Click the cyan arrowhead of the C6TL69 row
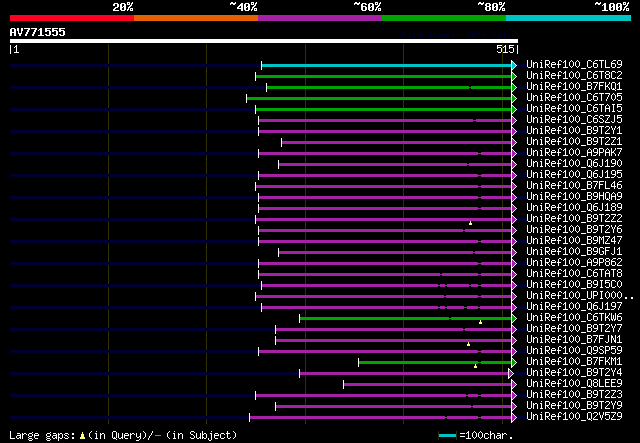 tap(514, 65)
